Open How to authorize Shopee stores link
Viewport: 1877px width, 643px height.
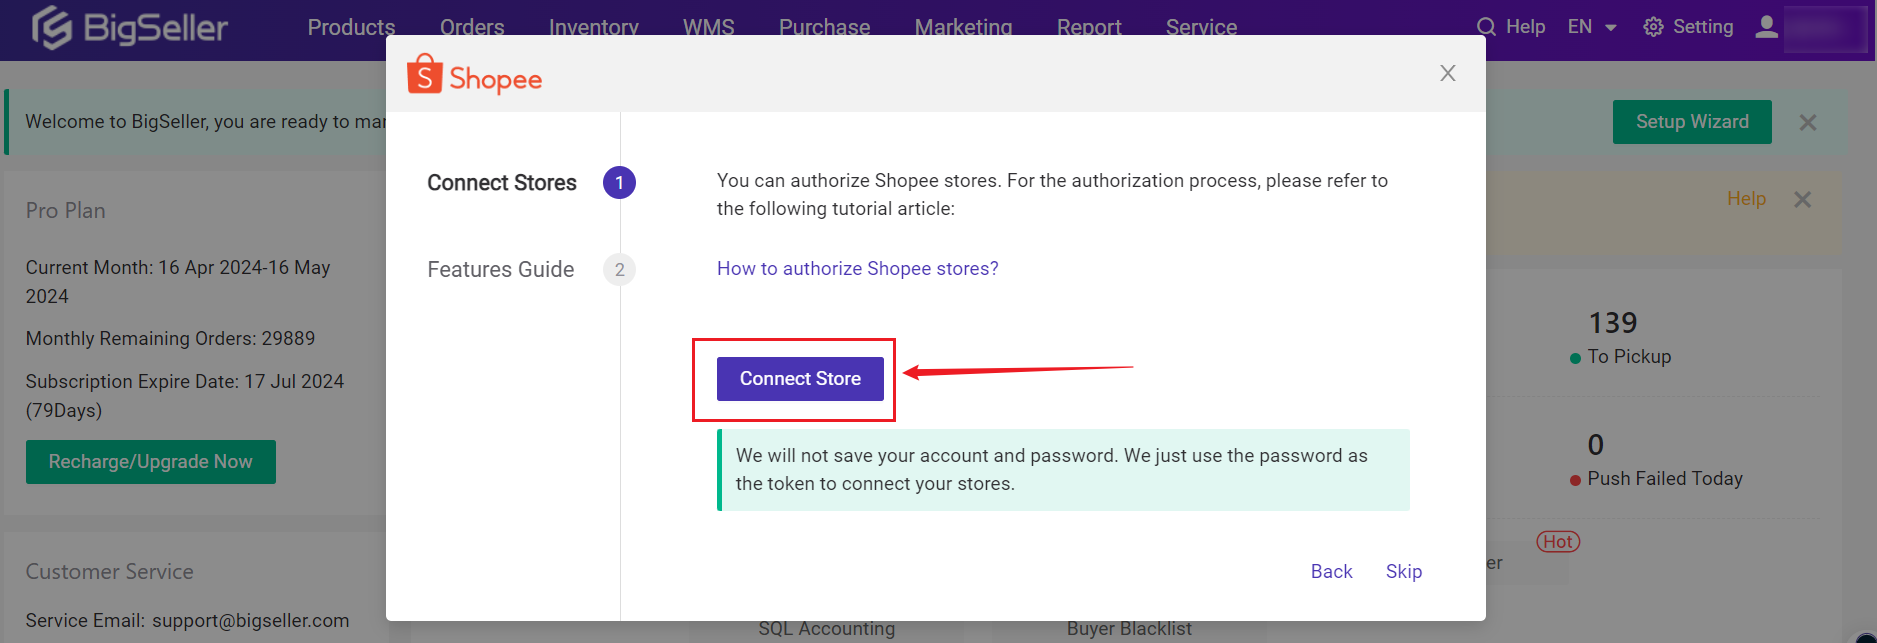pos(857,269)
